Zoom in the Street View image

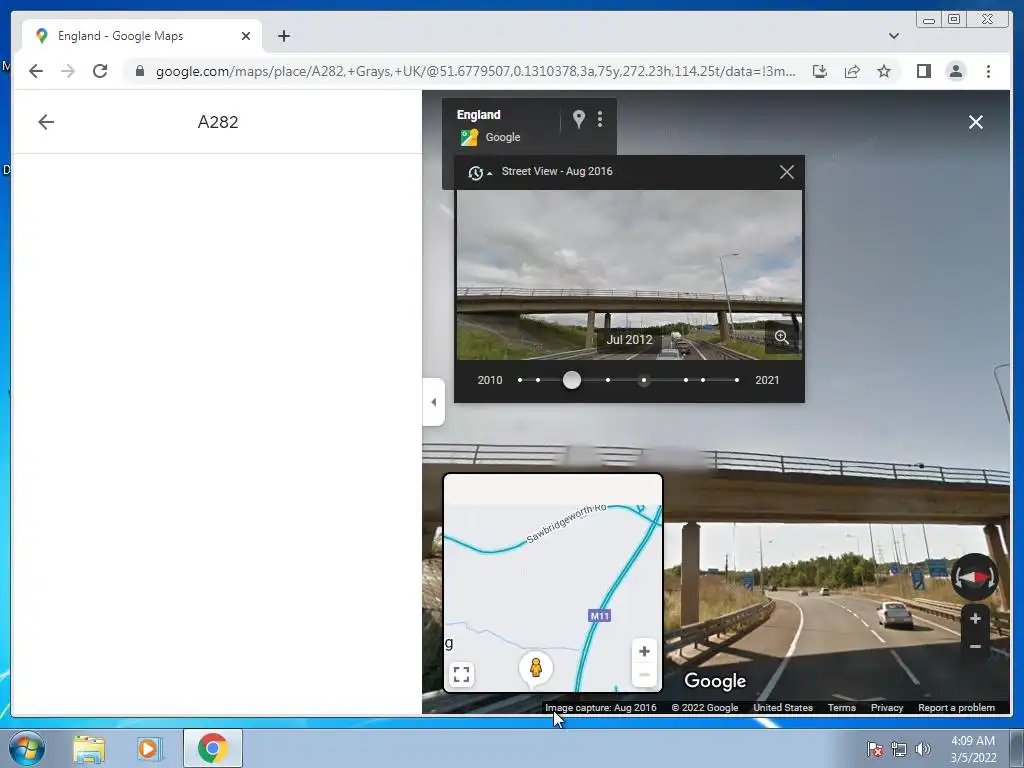point(975,618)
